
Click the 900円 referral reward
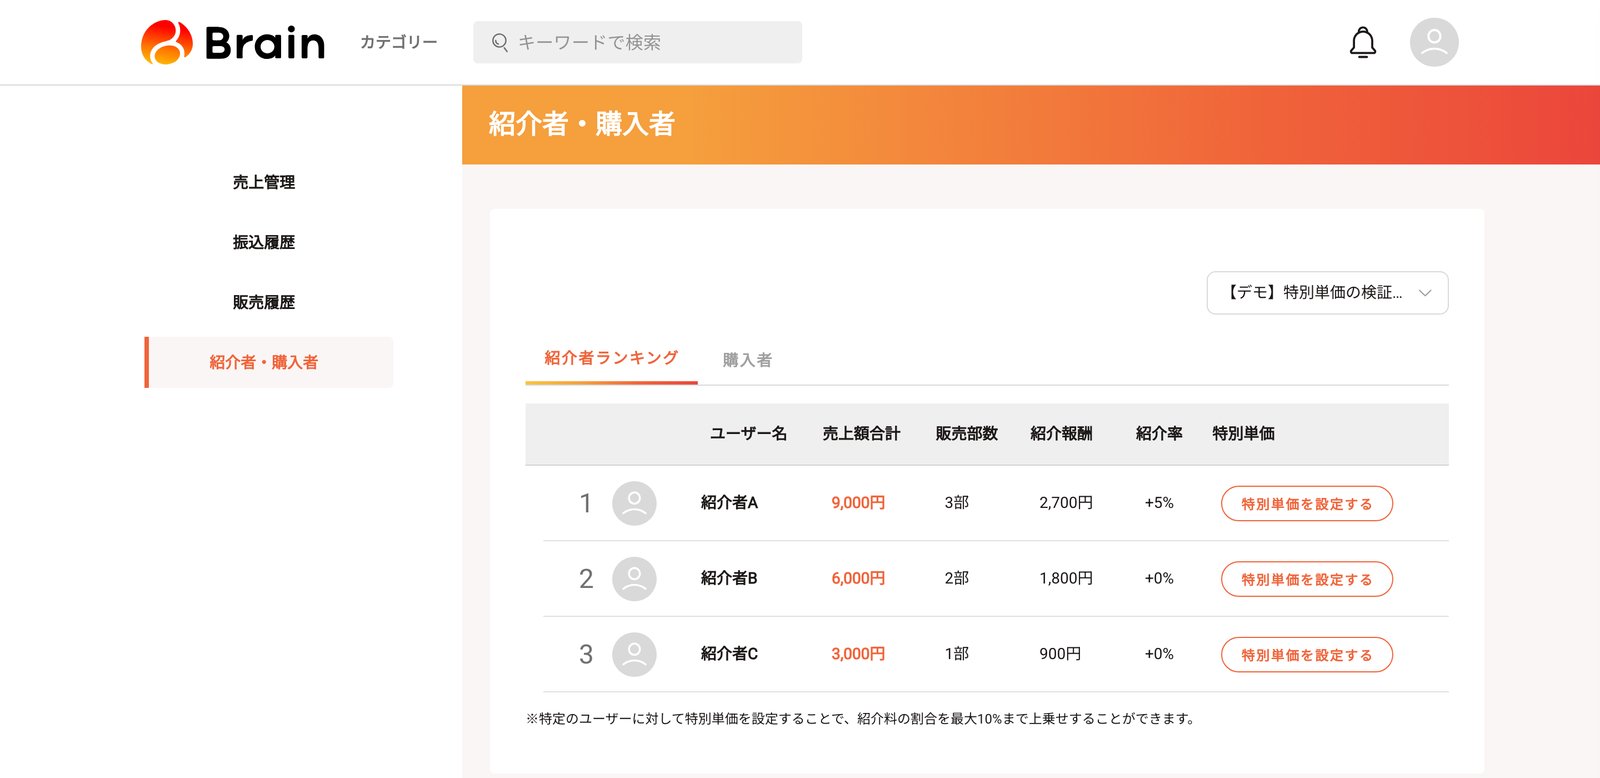[1060, 653]
